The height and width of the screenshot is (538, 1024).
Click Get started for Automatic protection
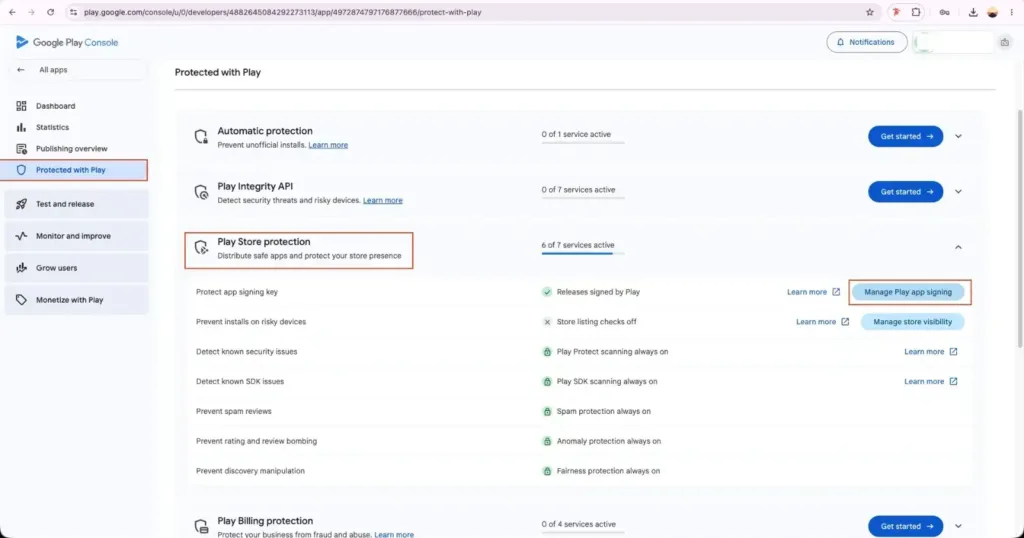905,136
